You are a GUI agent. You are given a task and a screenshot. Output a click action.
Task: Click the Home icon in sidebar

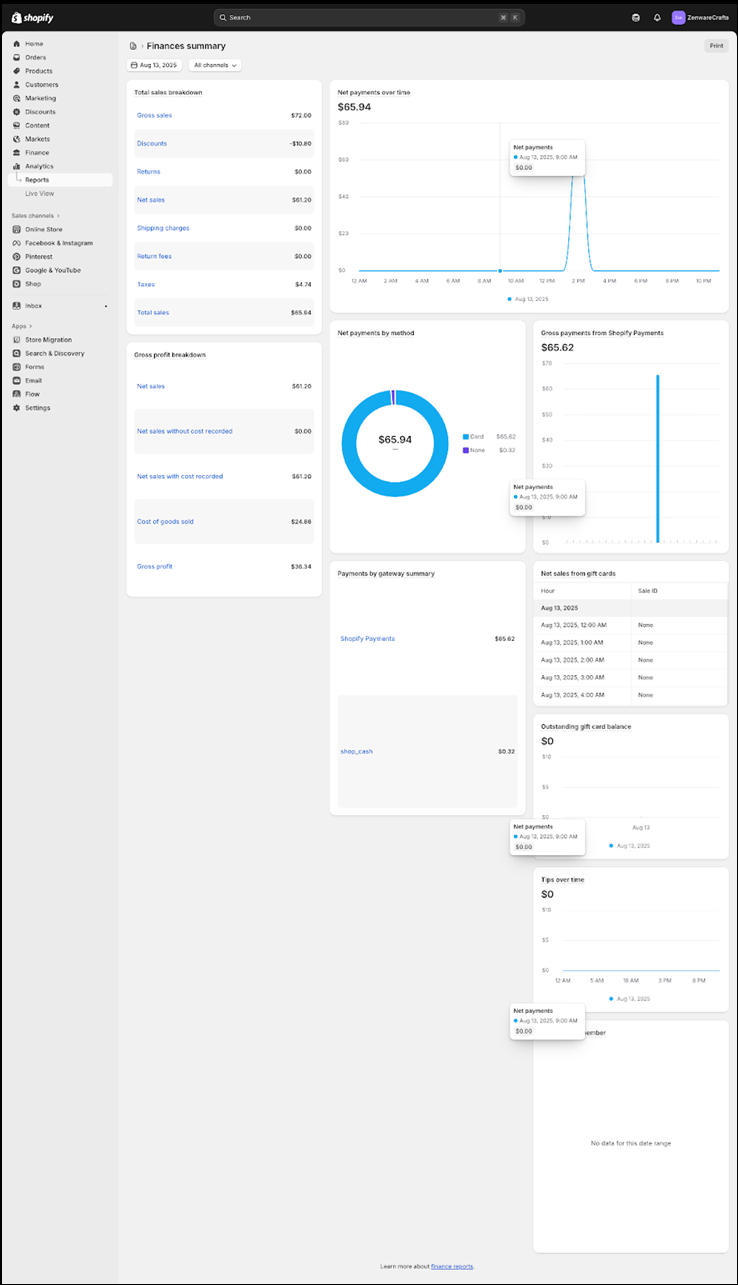pyautogui.click(x=17, y=44)
